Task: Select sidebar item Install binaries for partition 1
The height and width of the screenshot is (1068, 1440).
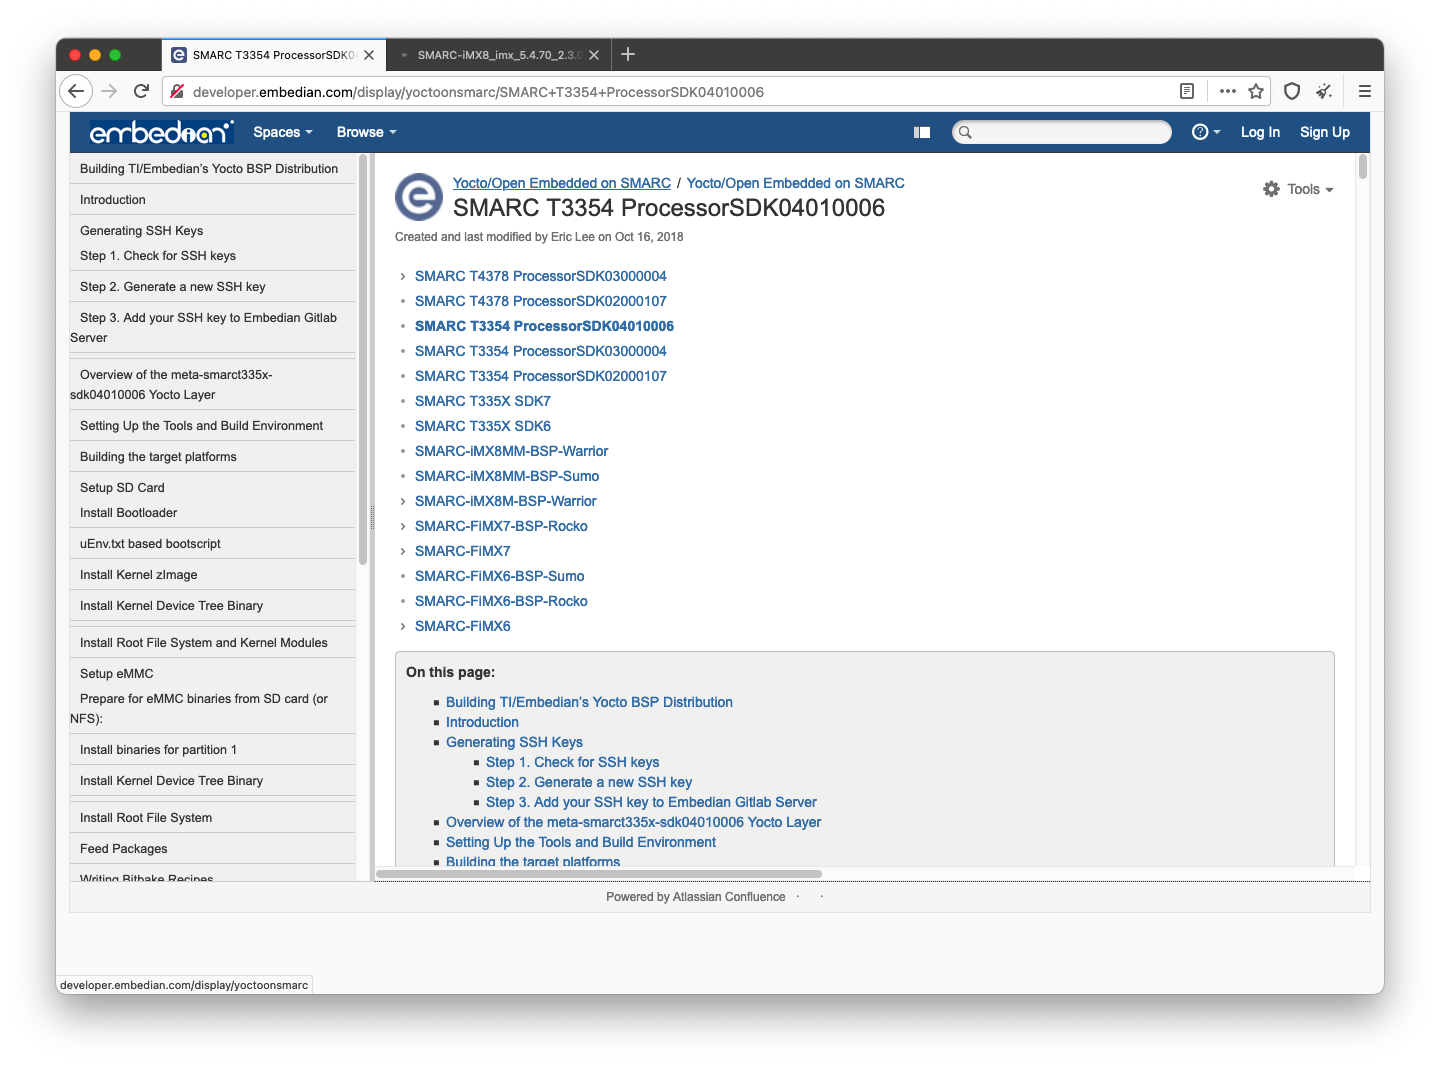Action: (x=158, y=750)
